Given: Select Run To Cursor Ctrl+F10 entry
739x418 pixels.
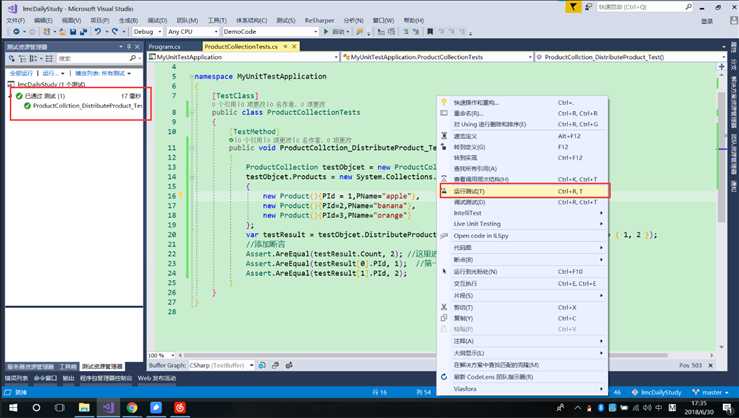Looking at the screenshot, I should coord(523,272).
